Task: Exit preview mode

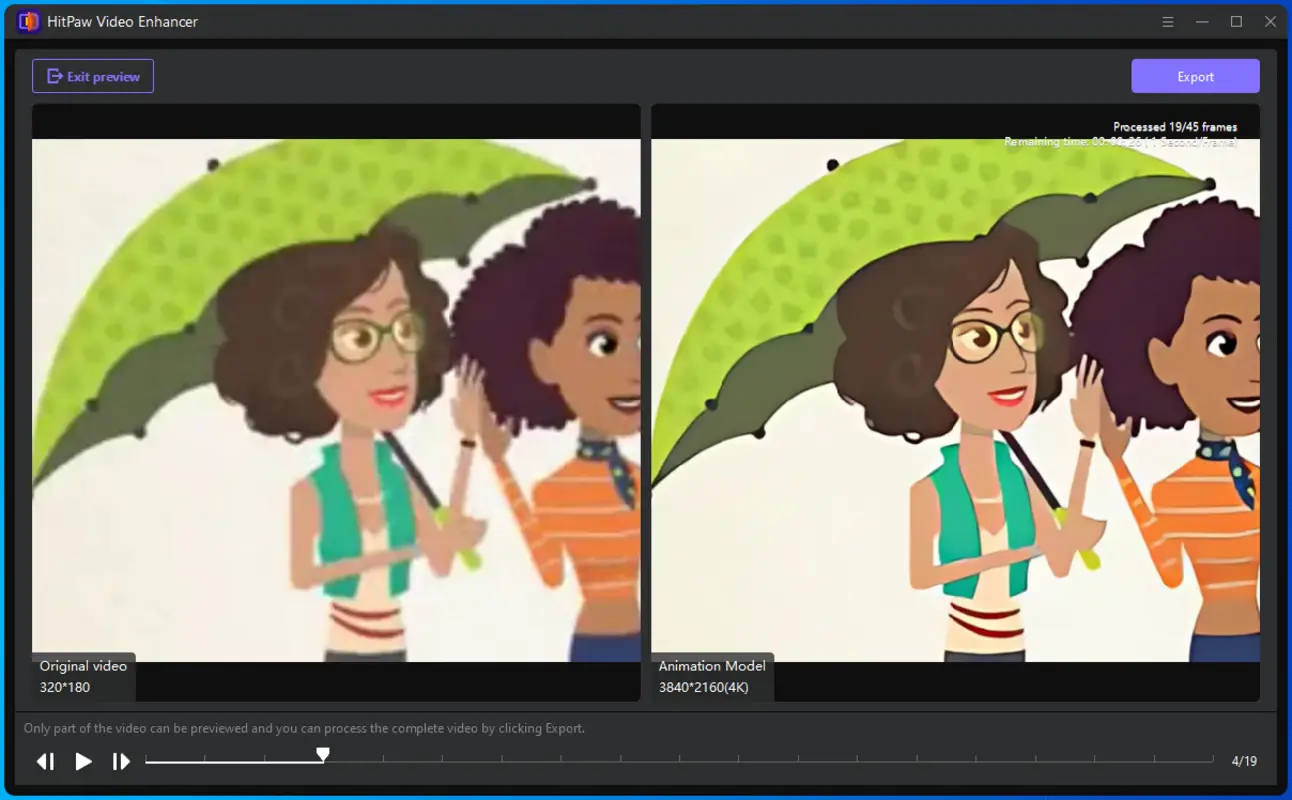Action: (93, 75)
